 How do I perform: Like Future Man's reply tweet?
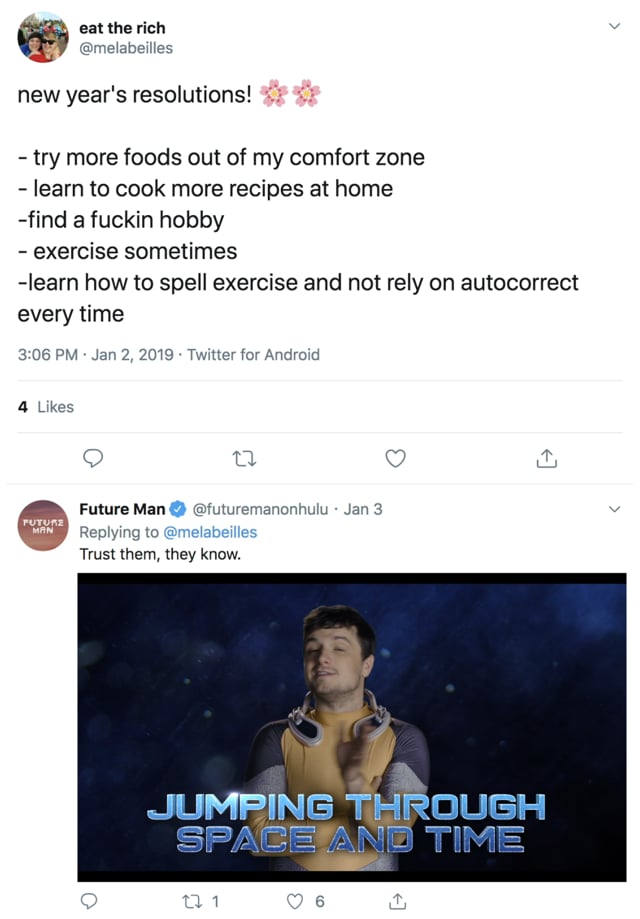pyautogui.click(x=296, y=901)
